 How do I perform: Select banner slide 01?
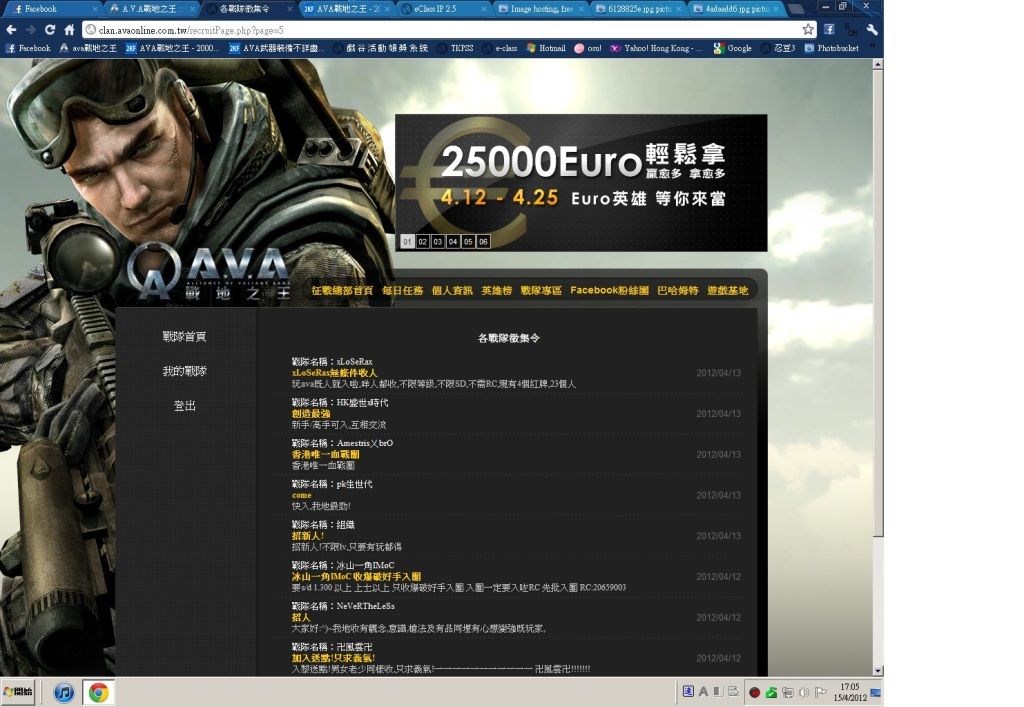408,242
